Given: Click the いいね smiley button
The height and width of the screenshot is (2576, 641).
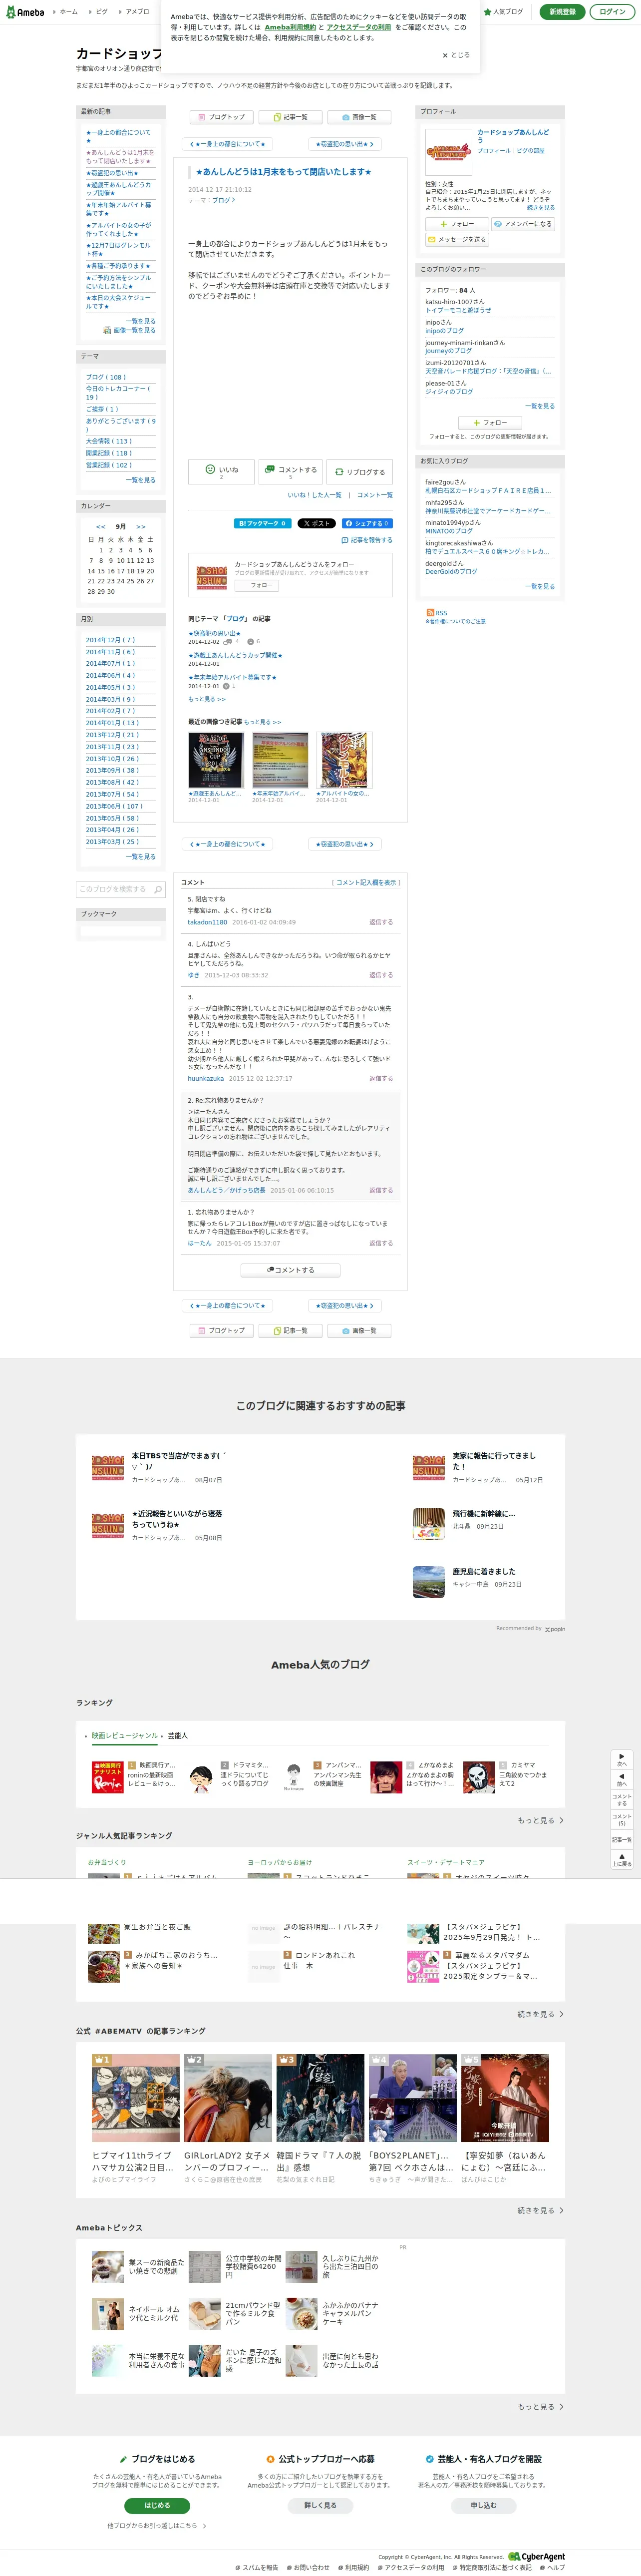Looking at the screenshot, I should [x=221, y=471].
